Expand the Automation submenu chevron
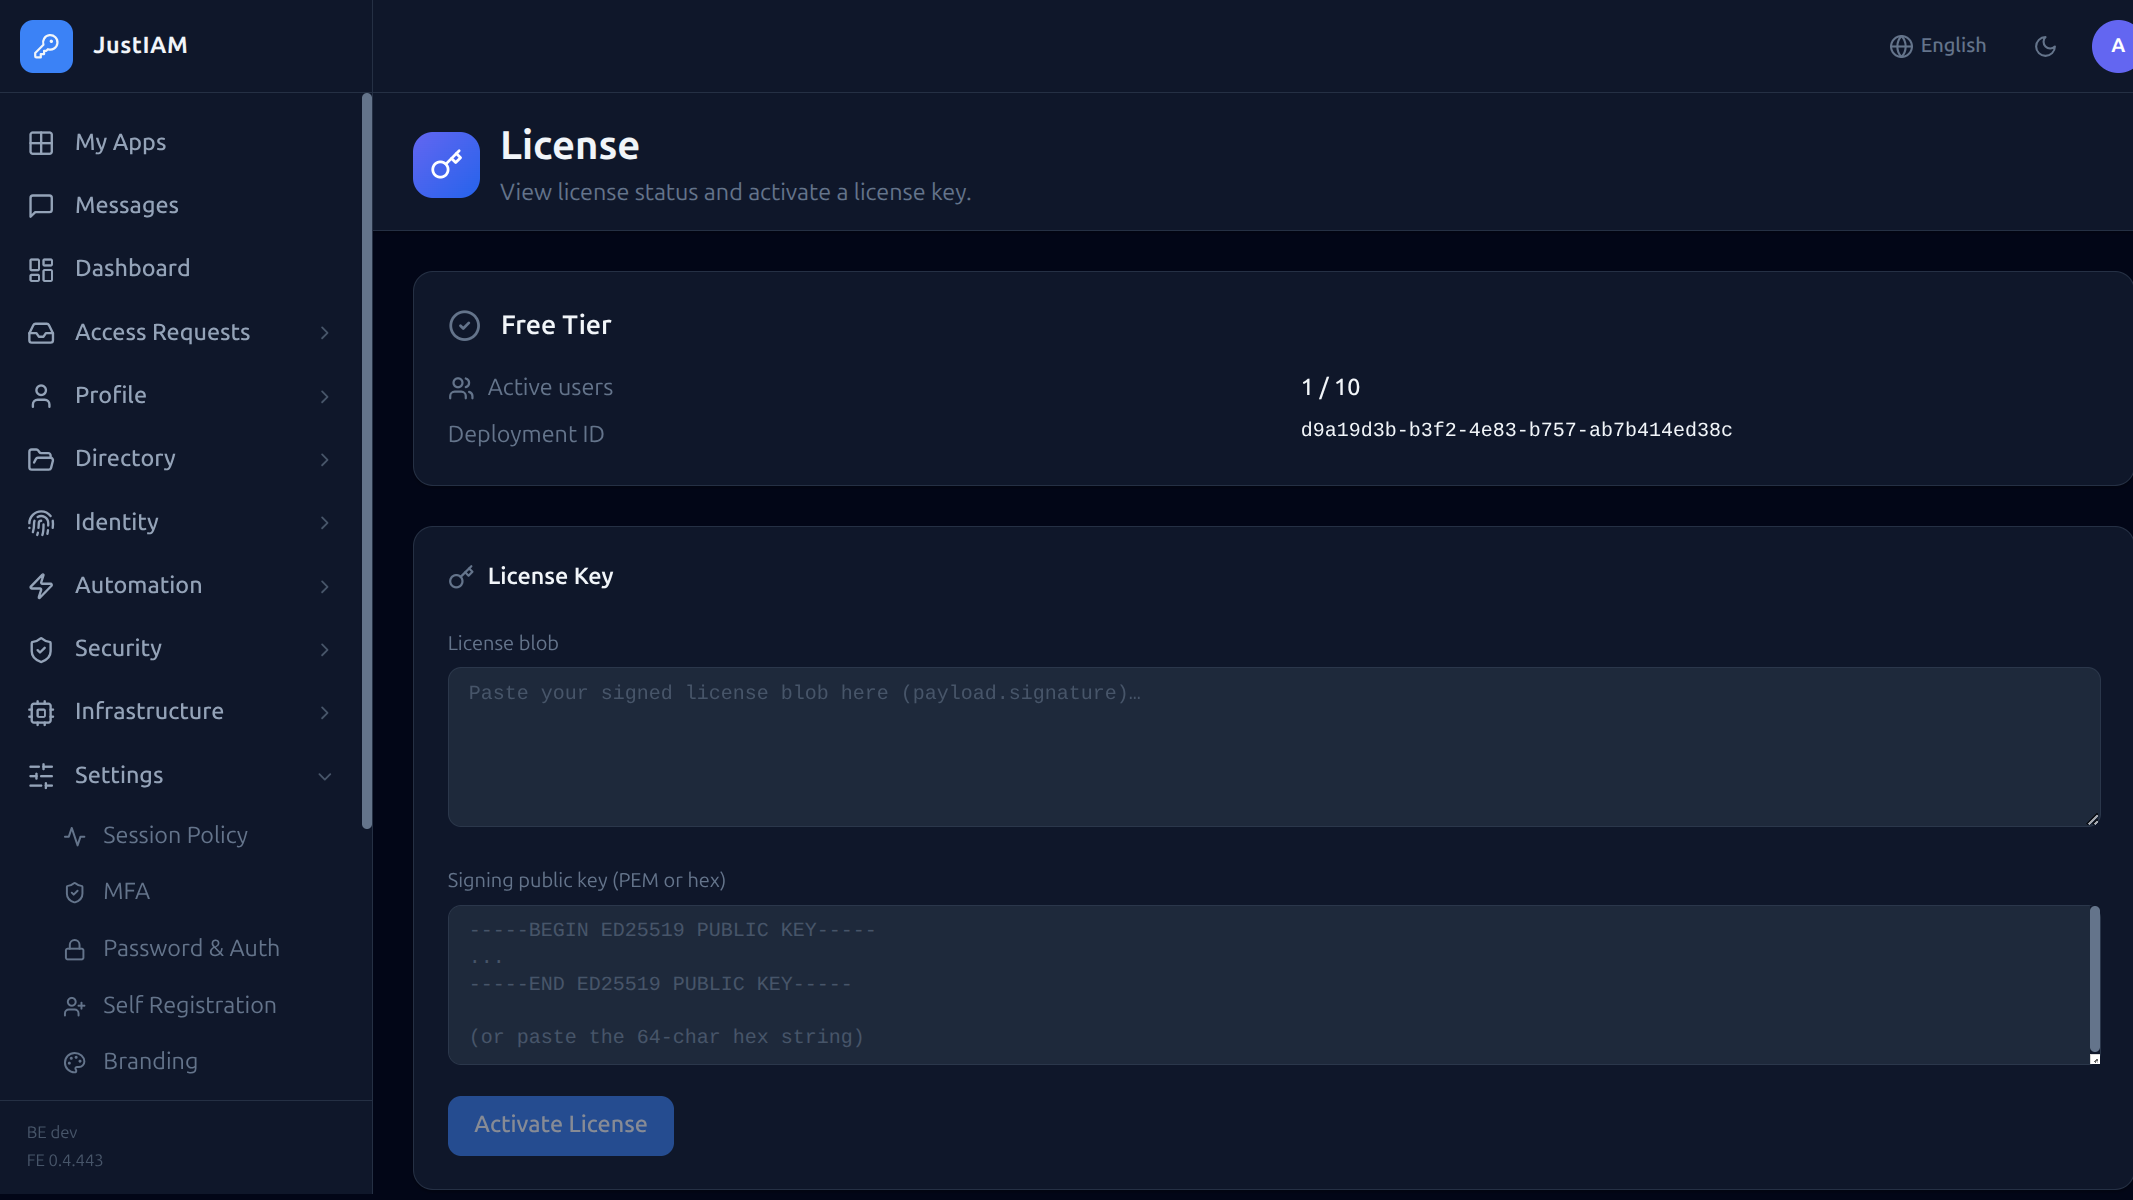The height and width of the screenshot is (1200, 2133). (324, 586)
